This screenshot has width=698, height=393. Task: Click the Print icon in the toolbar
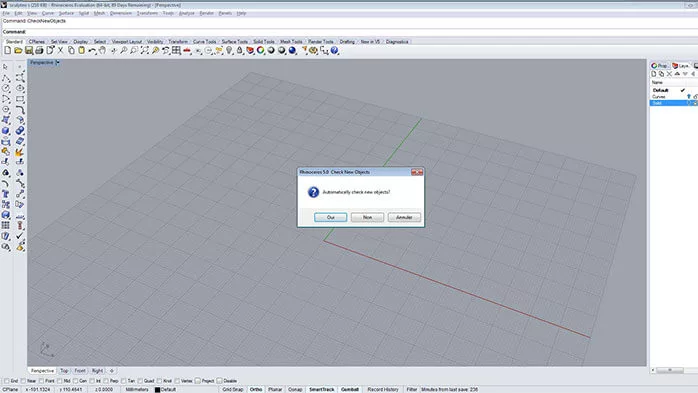[39, 51]
